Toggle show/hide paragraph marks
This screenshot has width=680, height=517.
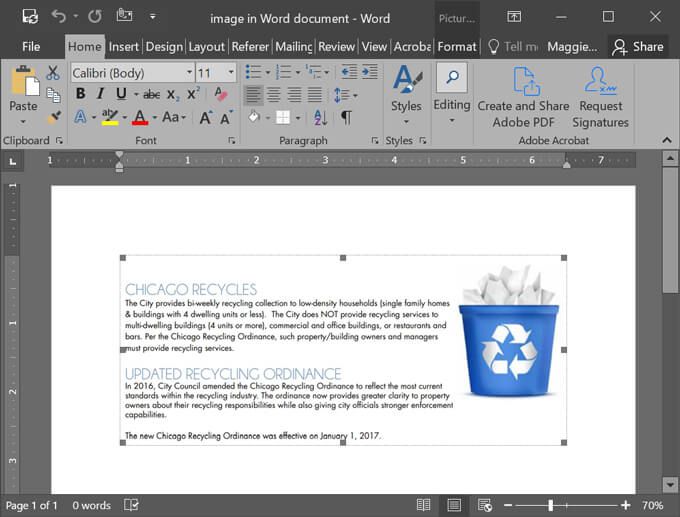[x=346, y=117]
